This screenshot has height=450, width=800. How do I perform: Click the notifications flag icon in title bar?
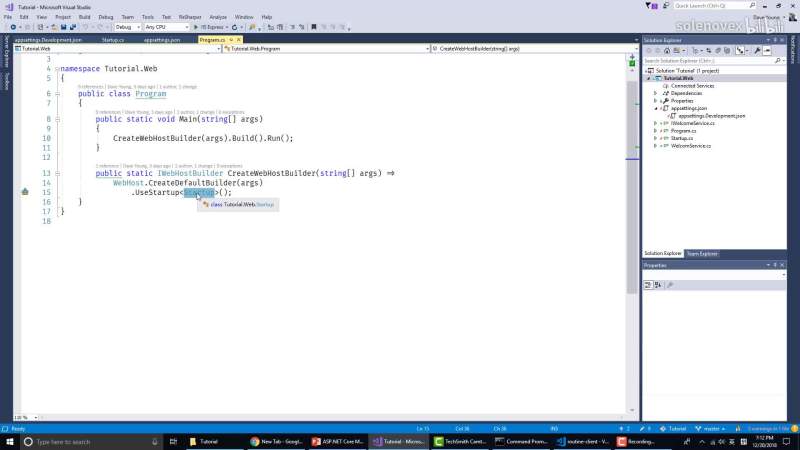pos(651,6)
